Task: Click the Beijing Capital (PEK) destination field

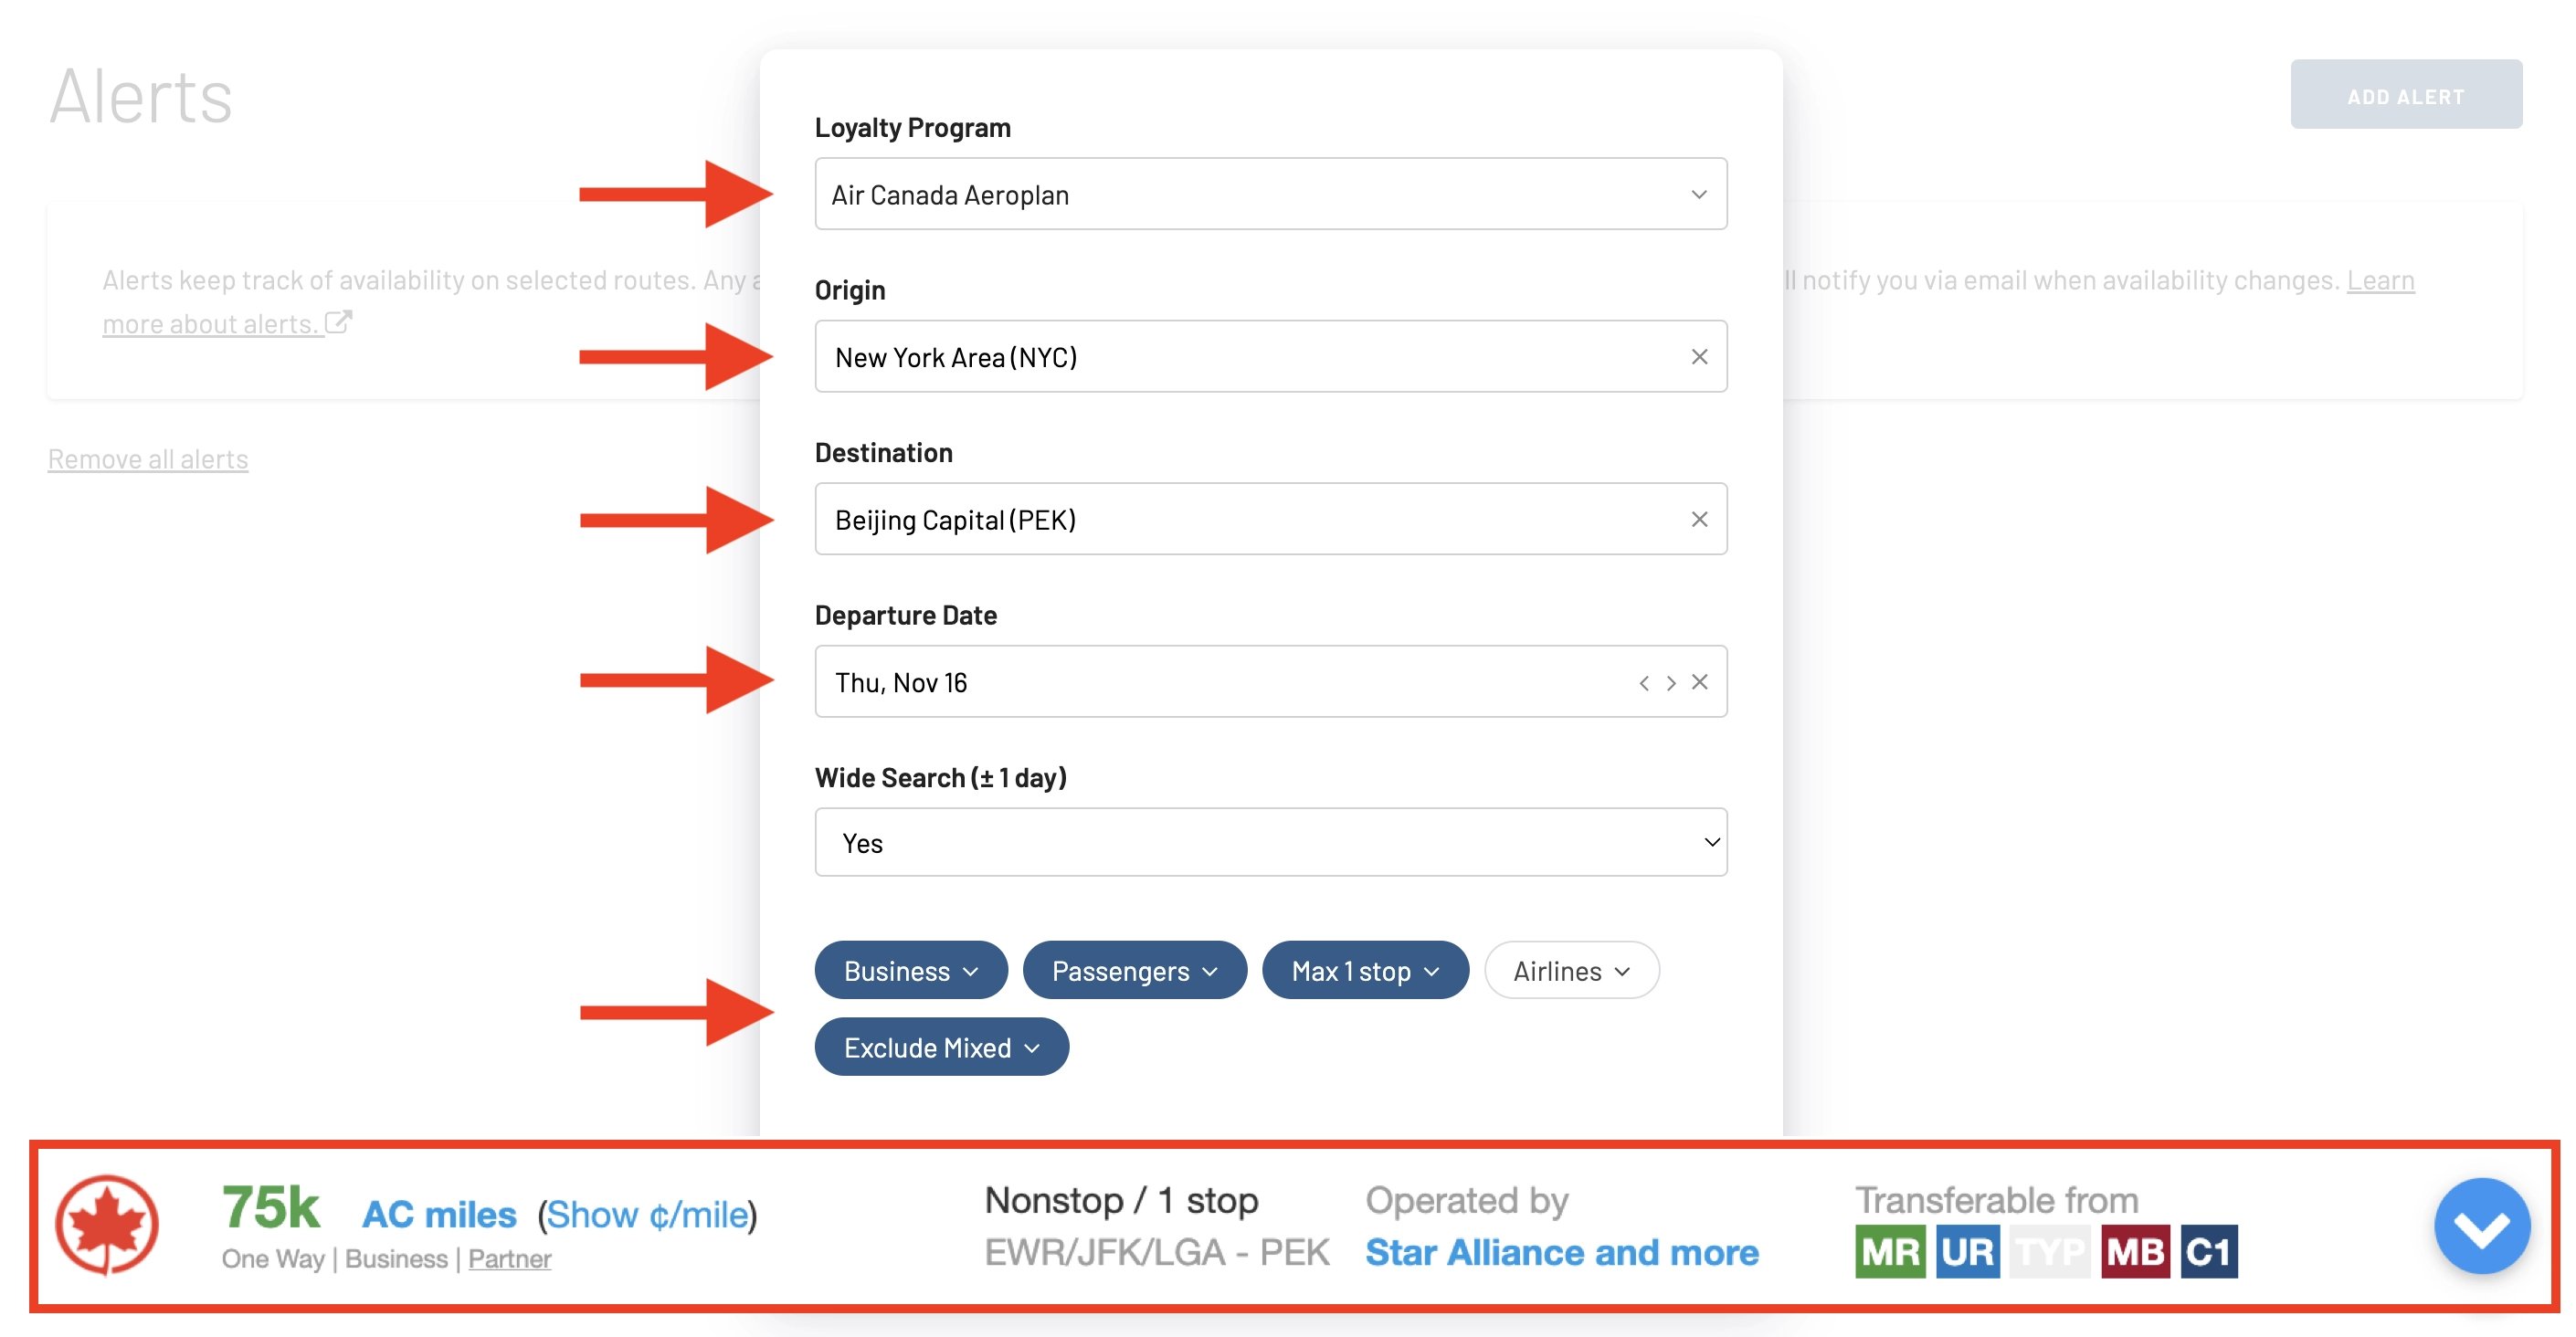Action: pos(1270,519)
